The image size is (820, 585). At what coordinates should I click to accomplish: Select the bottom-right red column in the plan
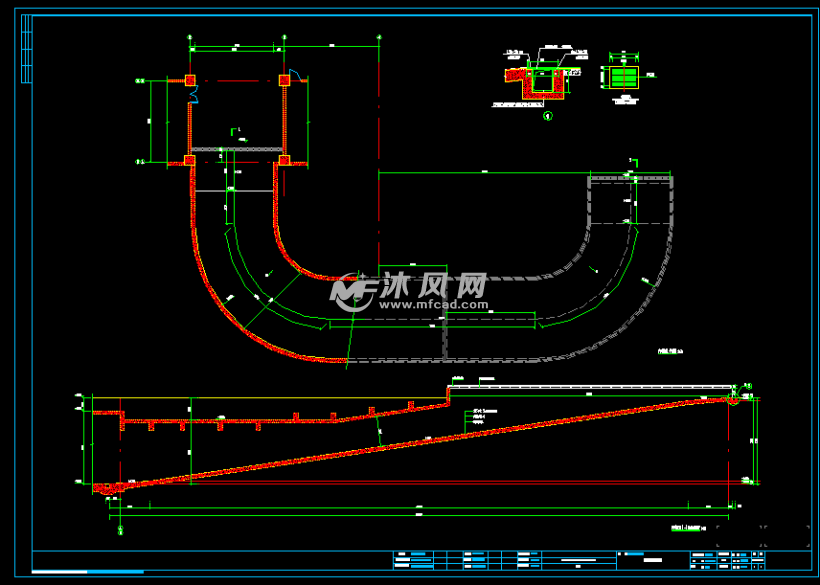(284, 160)
